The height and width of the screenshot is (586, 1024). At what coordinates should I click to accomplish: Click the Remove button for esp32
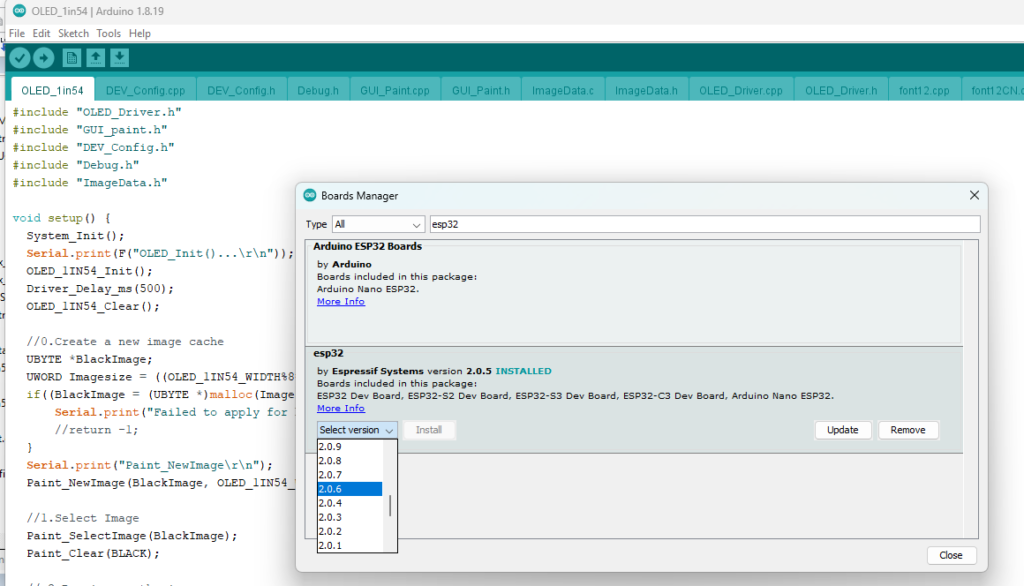click(908, 430)
